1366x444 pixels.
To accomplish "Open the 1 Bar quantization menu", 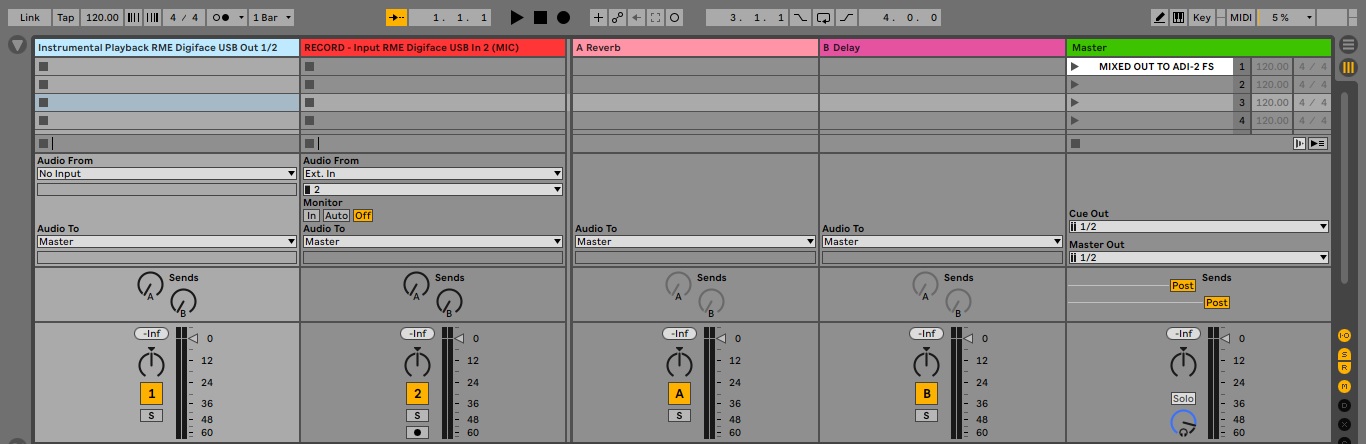I will coord(271,17).
